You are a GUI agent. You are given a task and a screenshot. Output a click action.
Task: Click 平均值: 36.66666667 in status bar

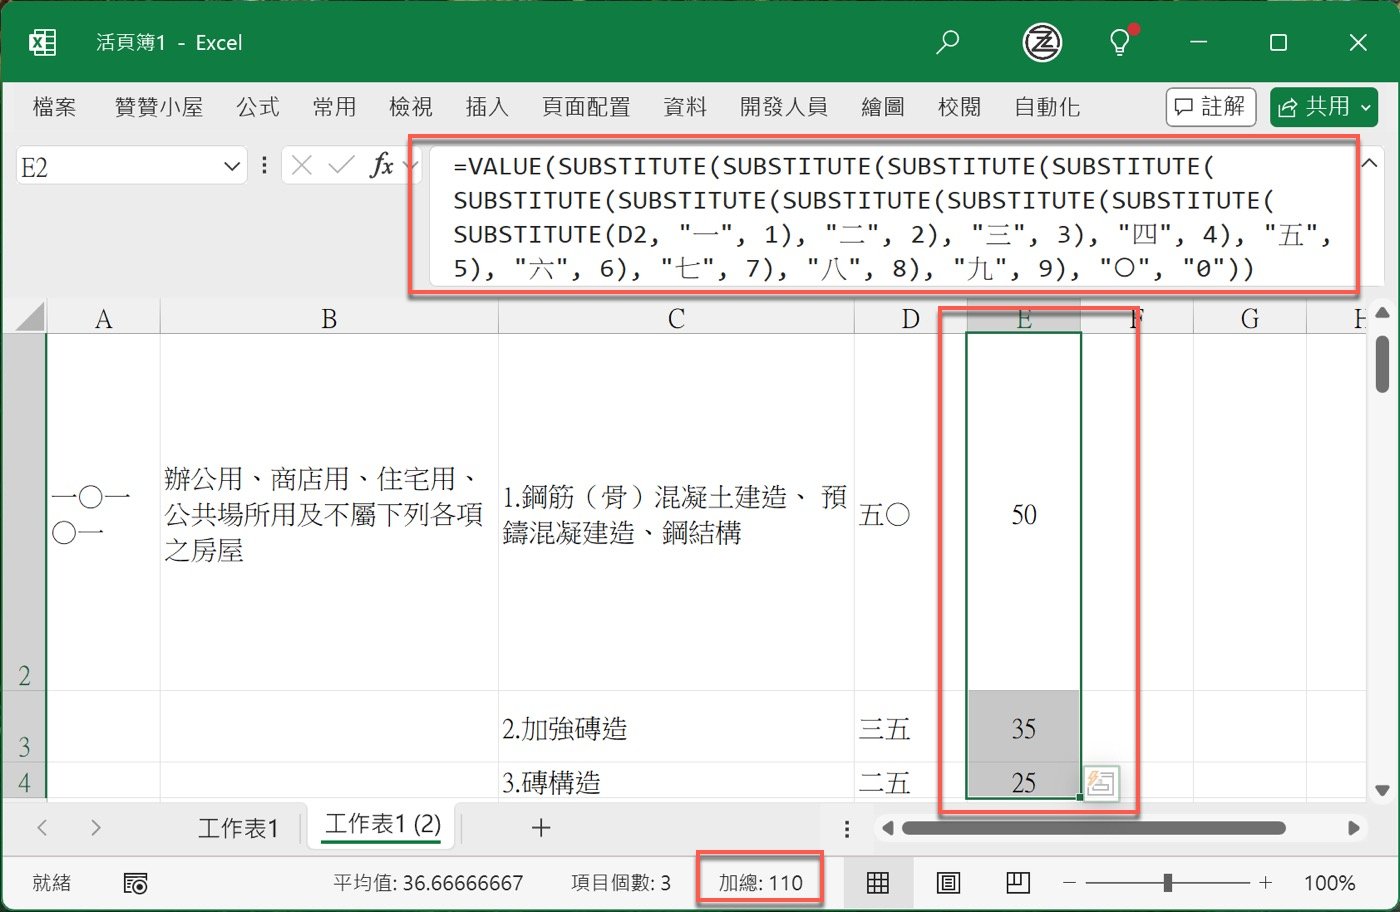click(428, 883)
